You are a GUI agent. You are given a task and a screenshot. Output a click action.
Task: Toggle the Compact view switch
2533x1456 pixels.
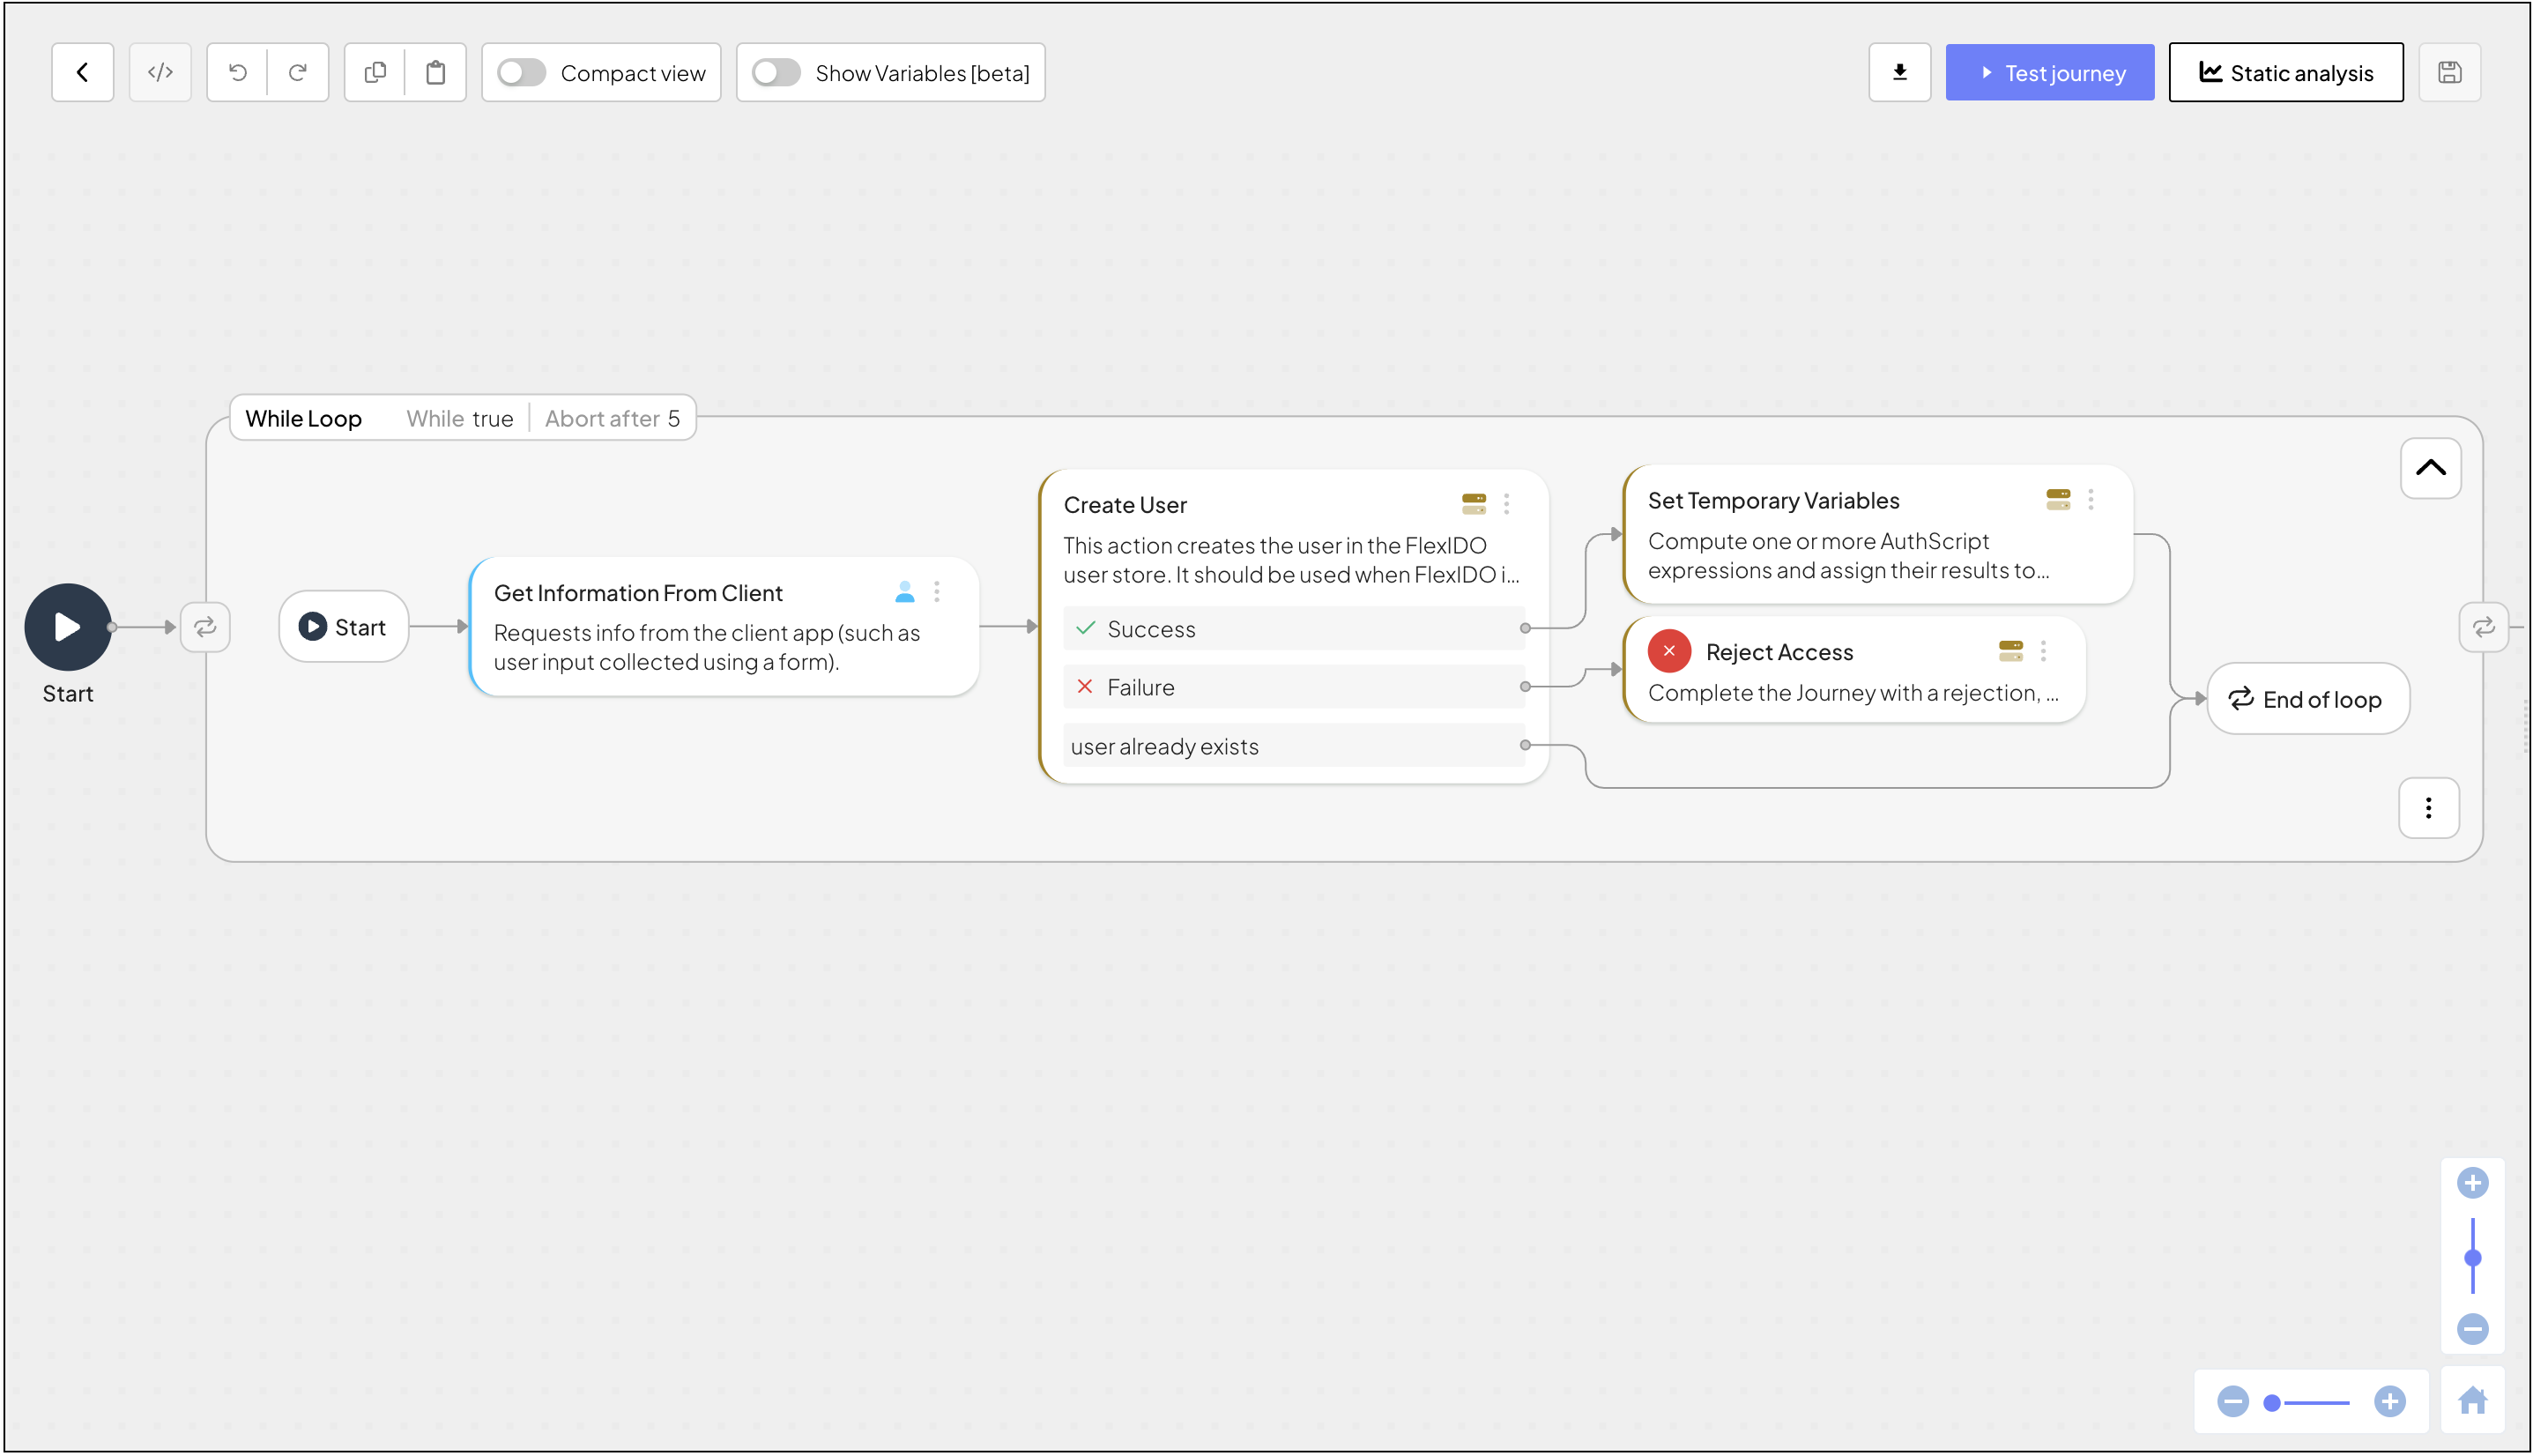click(x=522, y=72)
